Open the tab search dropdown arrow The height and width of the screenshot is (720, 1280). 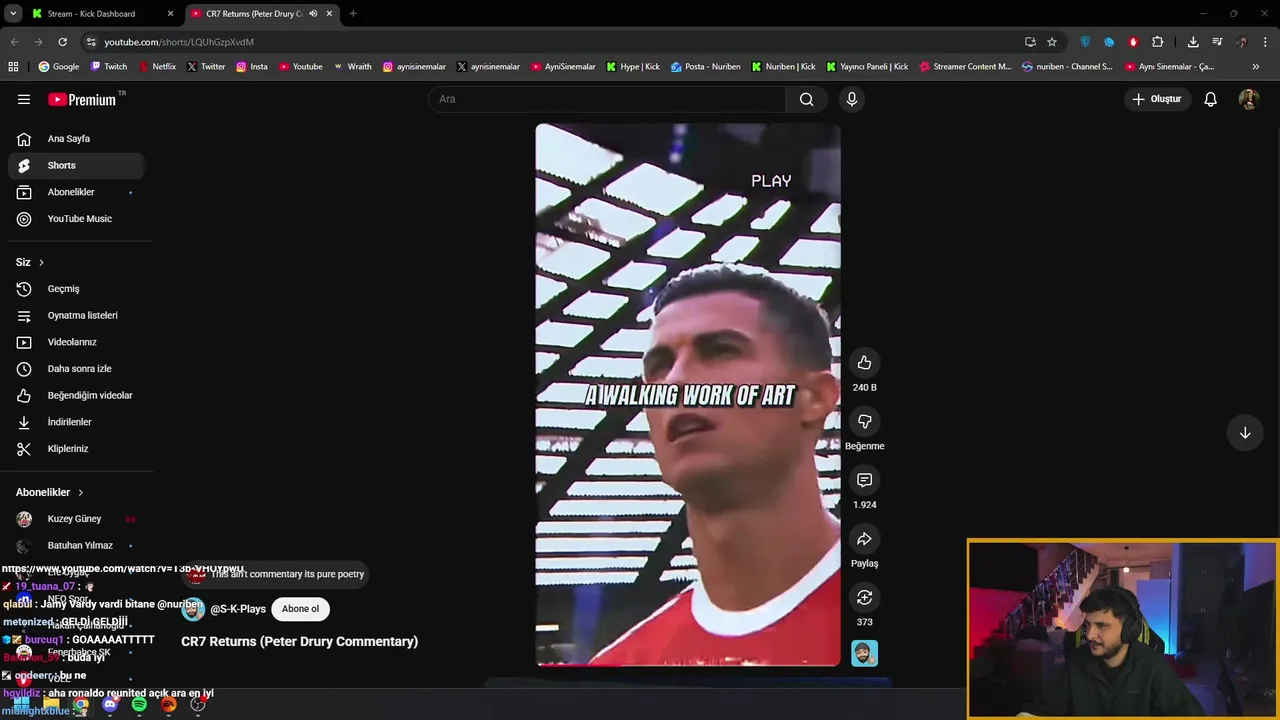click(13, 14)
